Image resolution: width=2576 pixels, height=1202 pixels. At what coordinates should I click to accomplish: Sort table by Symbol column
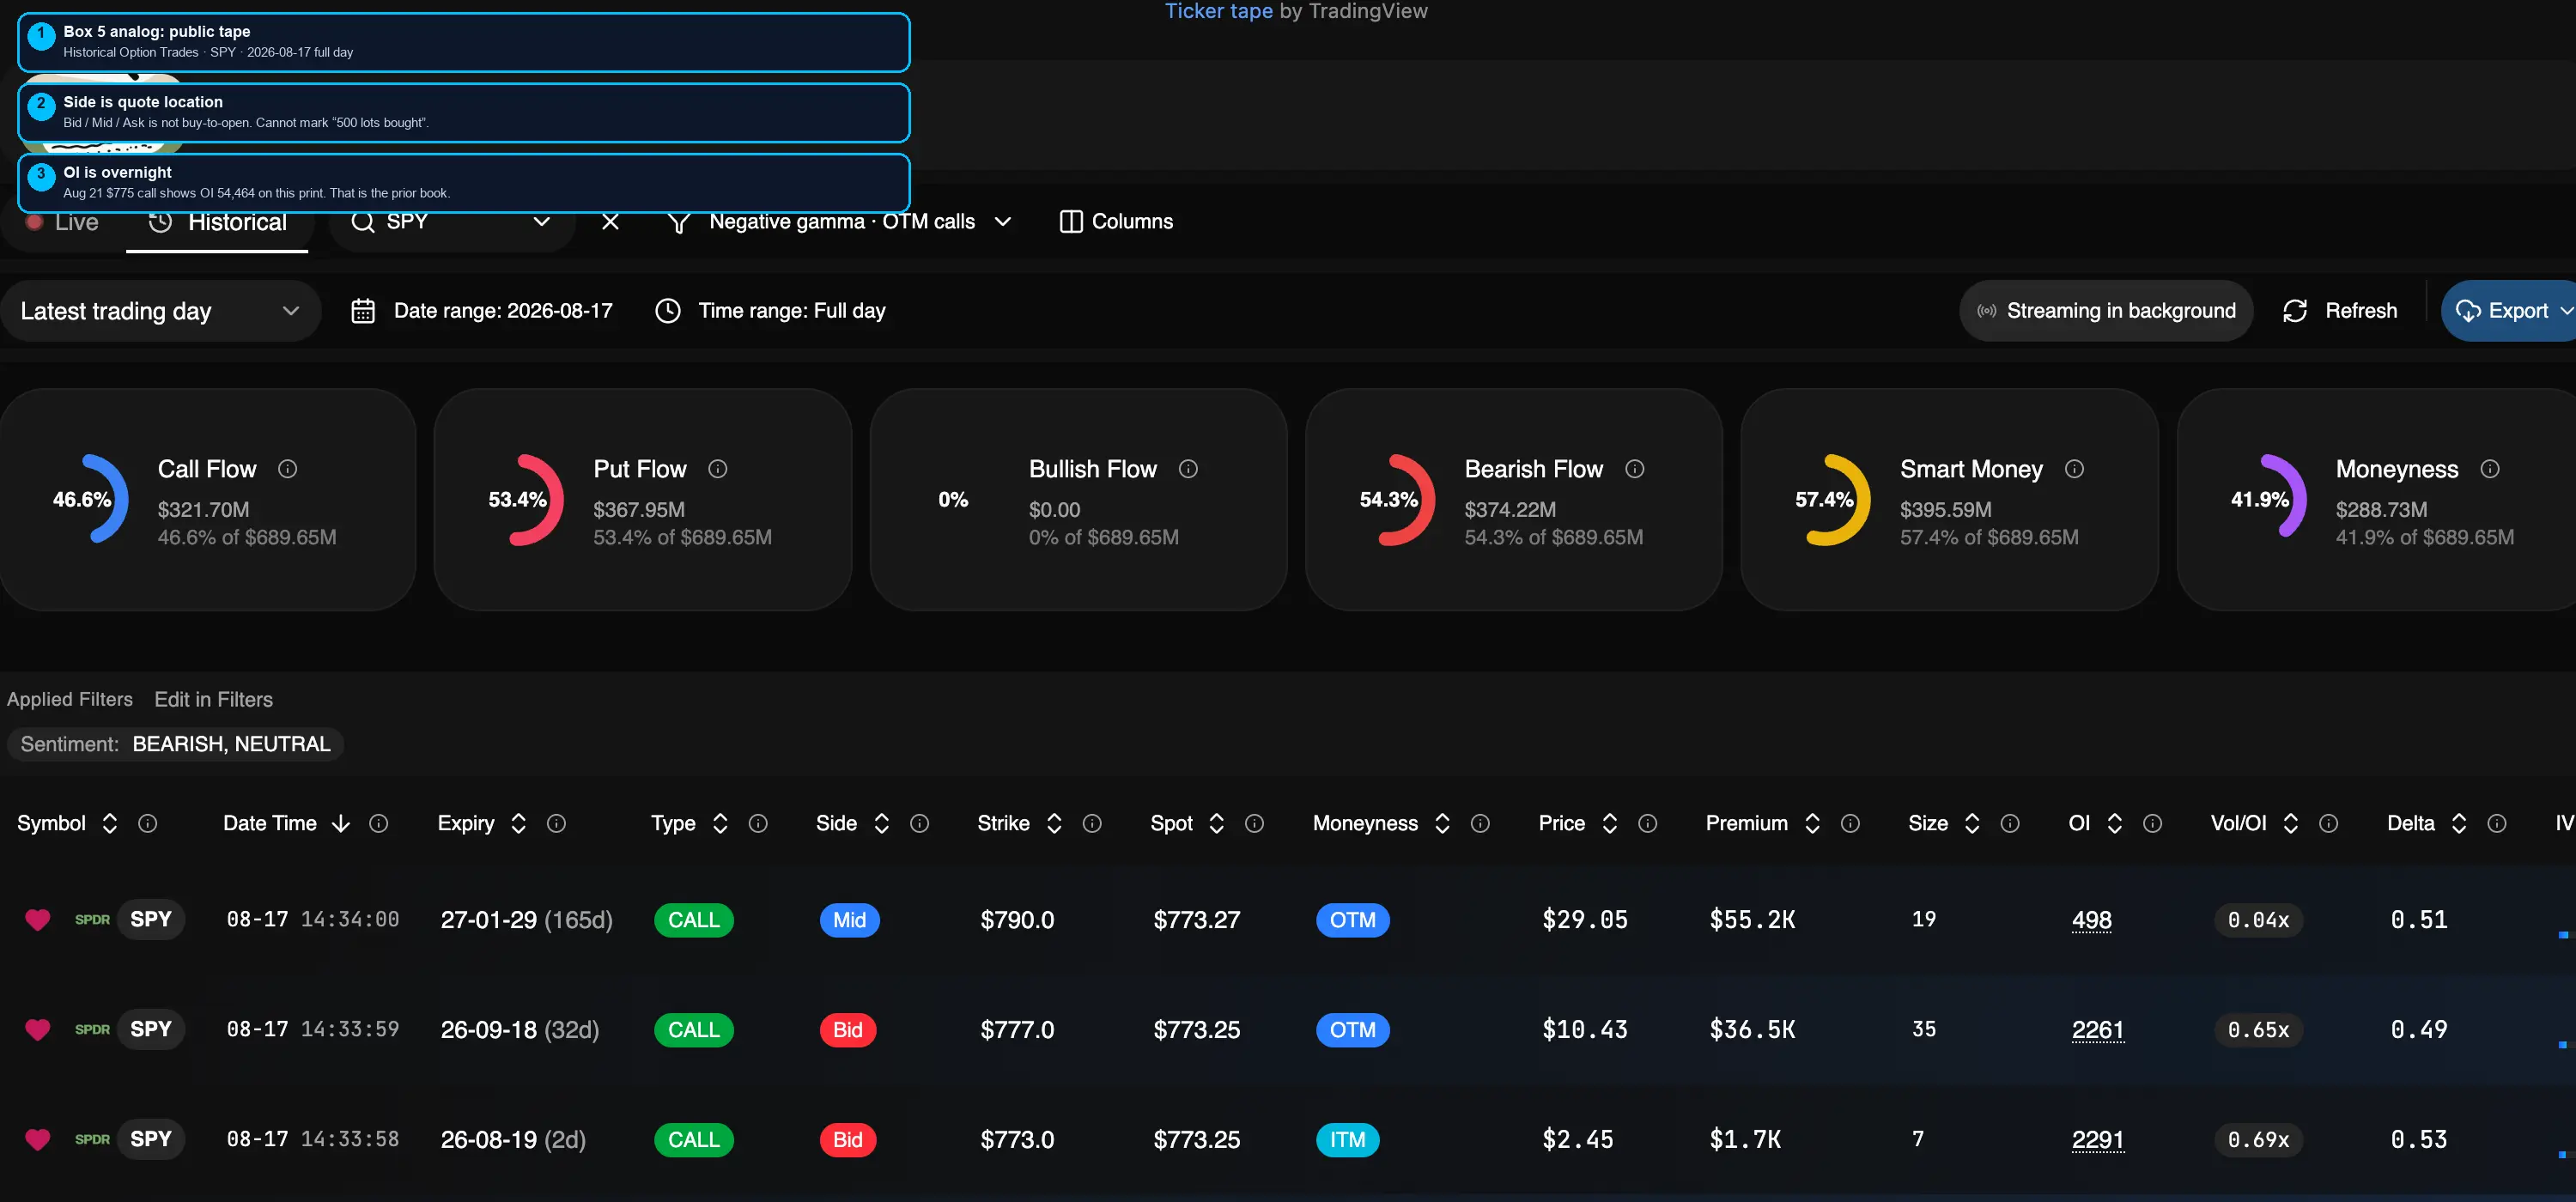click(110, 823)
